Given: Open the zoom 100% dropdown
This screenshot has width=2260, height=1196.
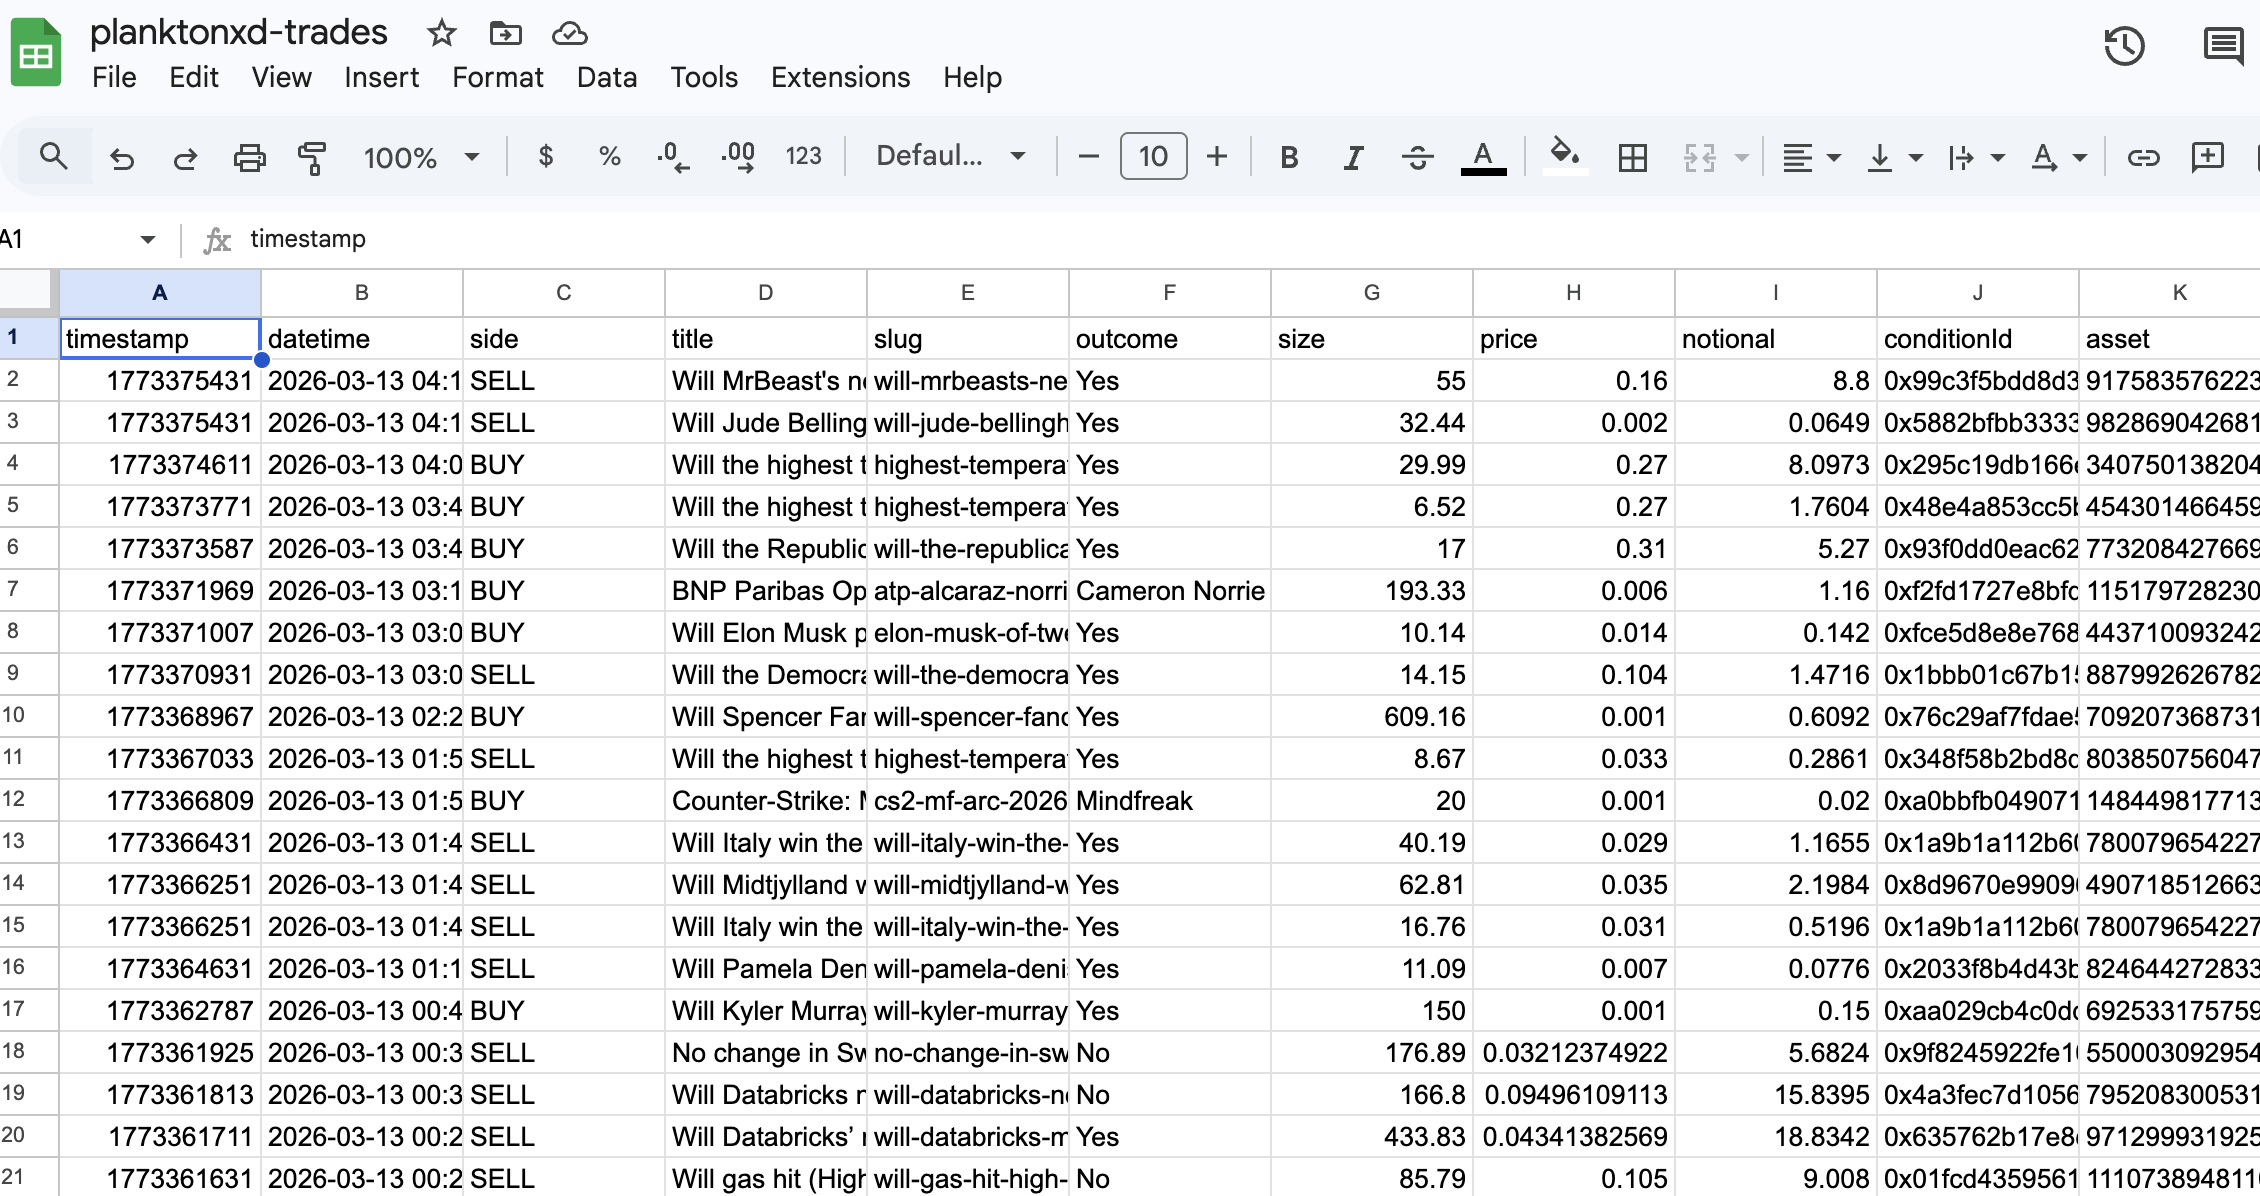Looking at the screenshot, I should pos(421,157).
